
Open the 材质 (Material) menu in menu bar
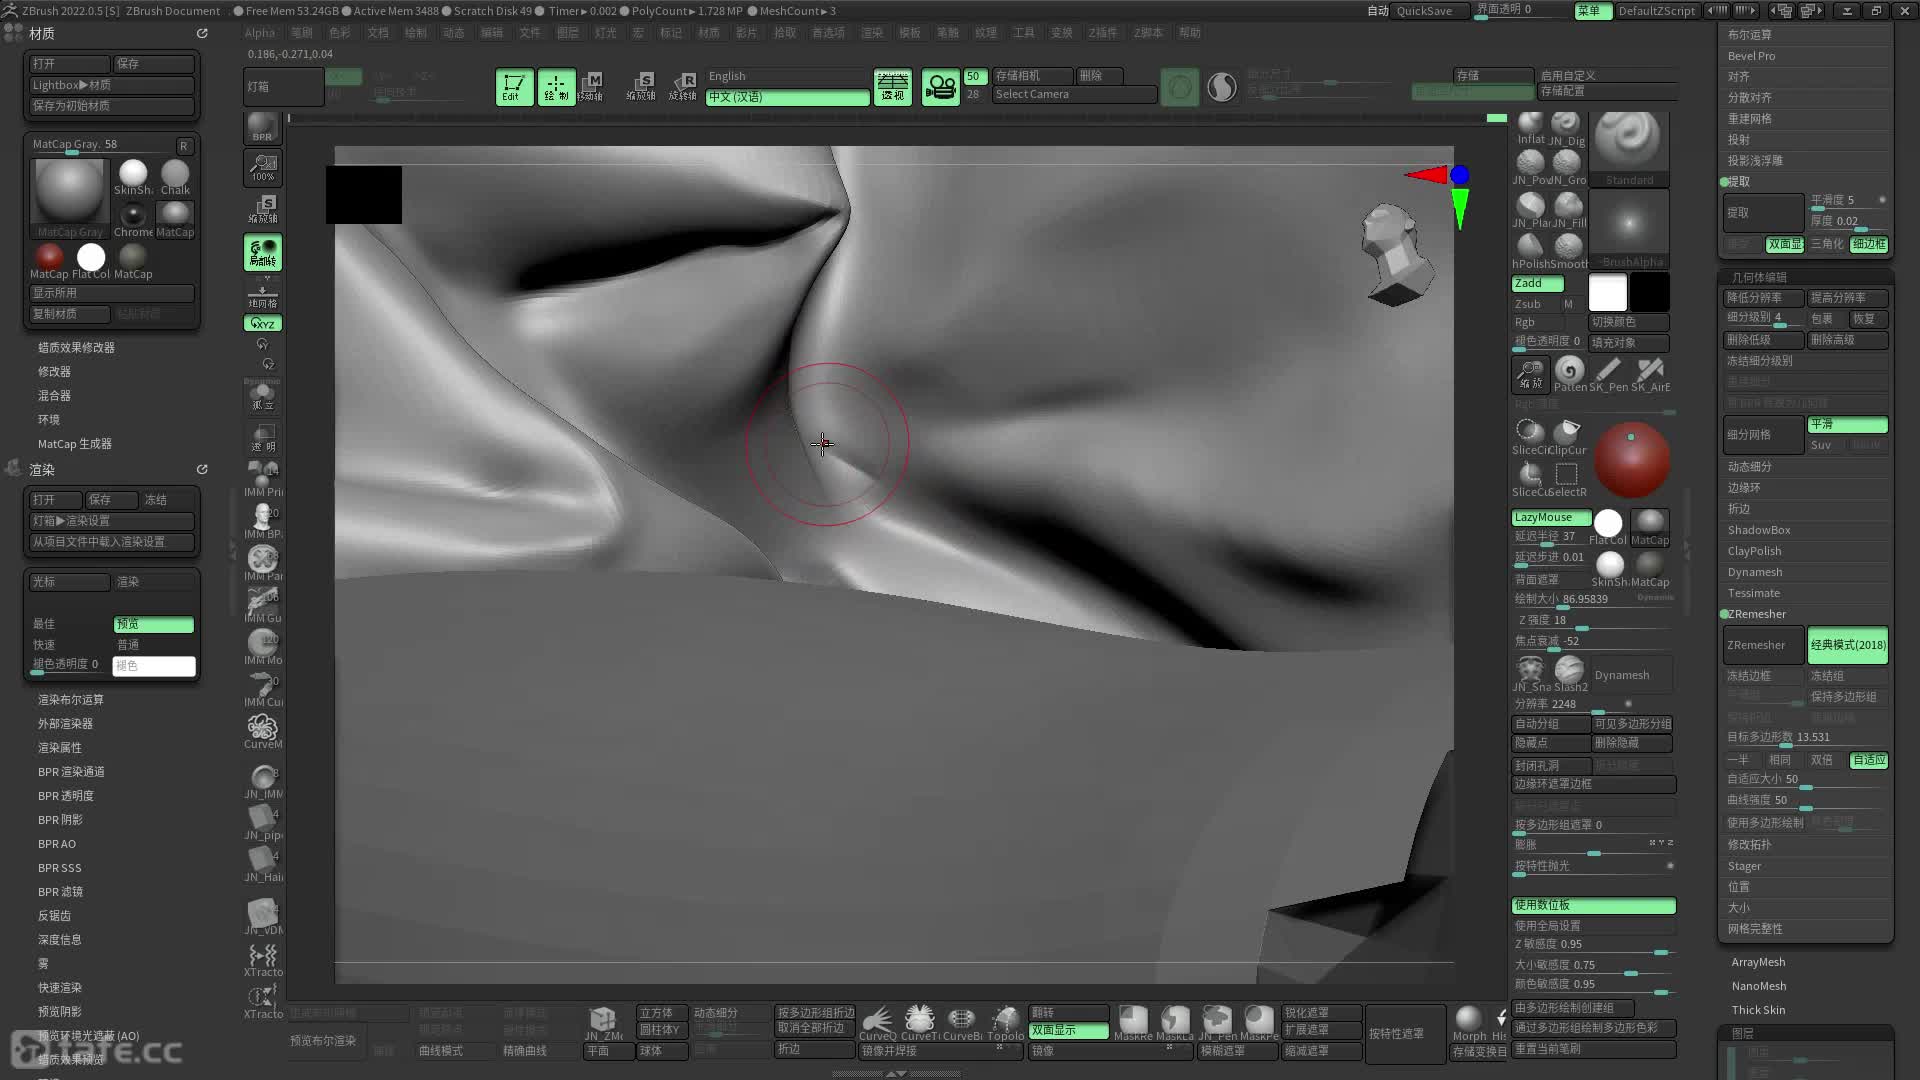[x=708, y=33]
